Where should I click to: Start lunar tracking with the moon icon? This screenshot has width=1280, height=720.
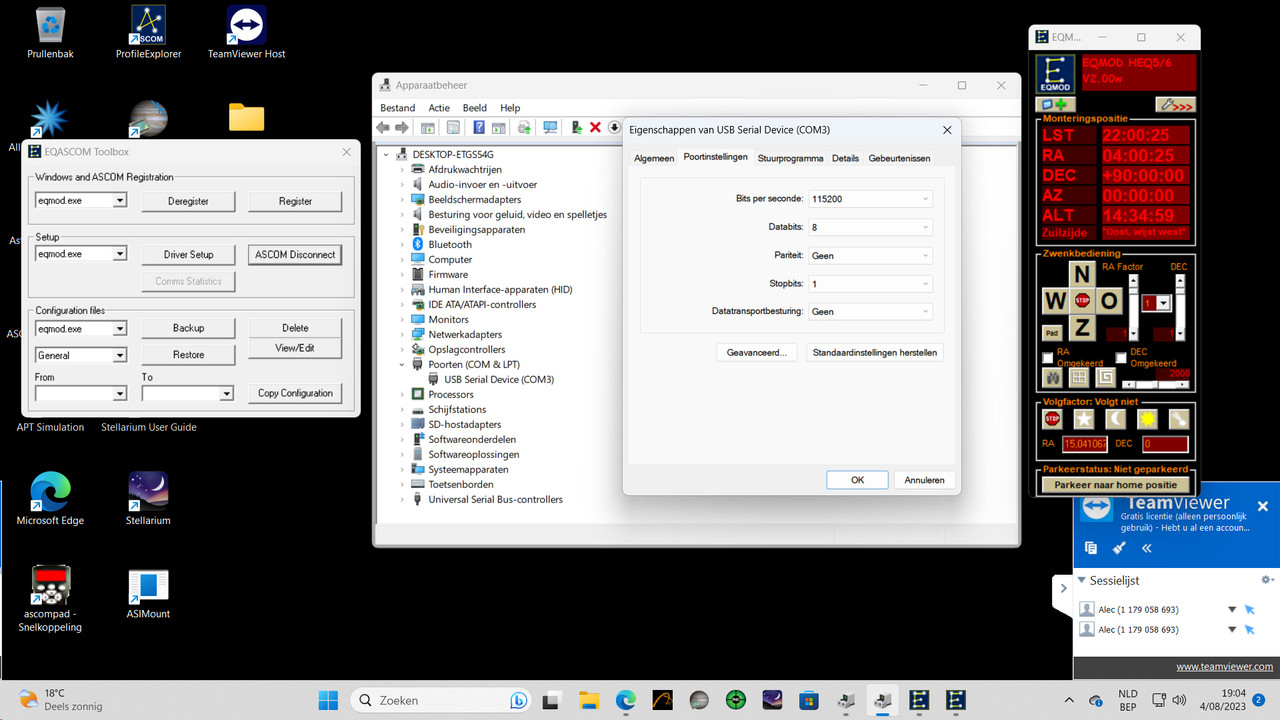(x=1115, y=419)
